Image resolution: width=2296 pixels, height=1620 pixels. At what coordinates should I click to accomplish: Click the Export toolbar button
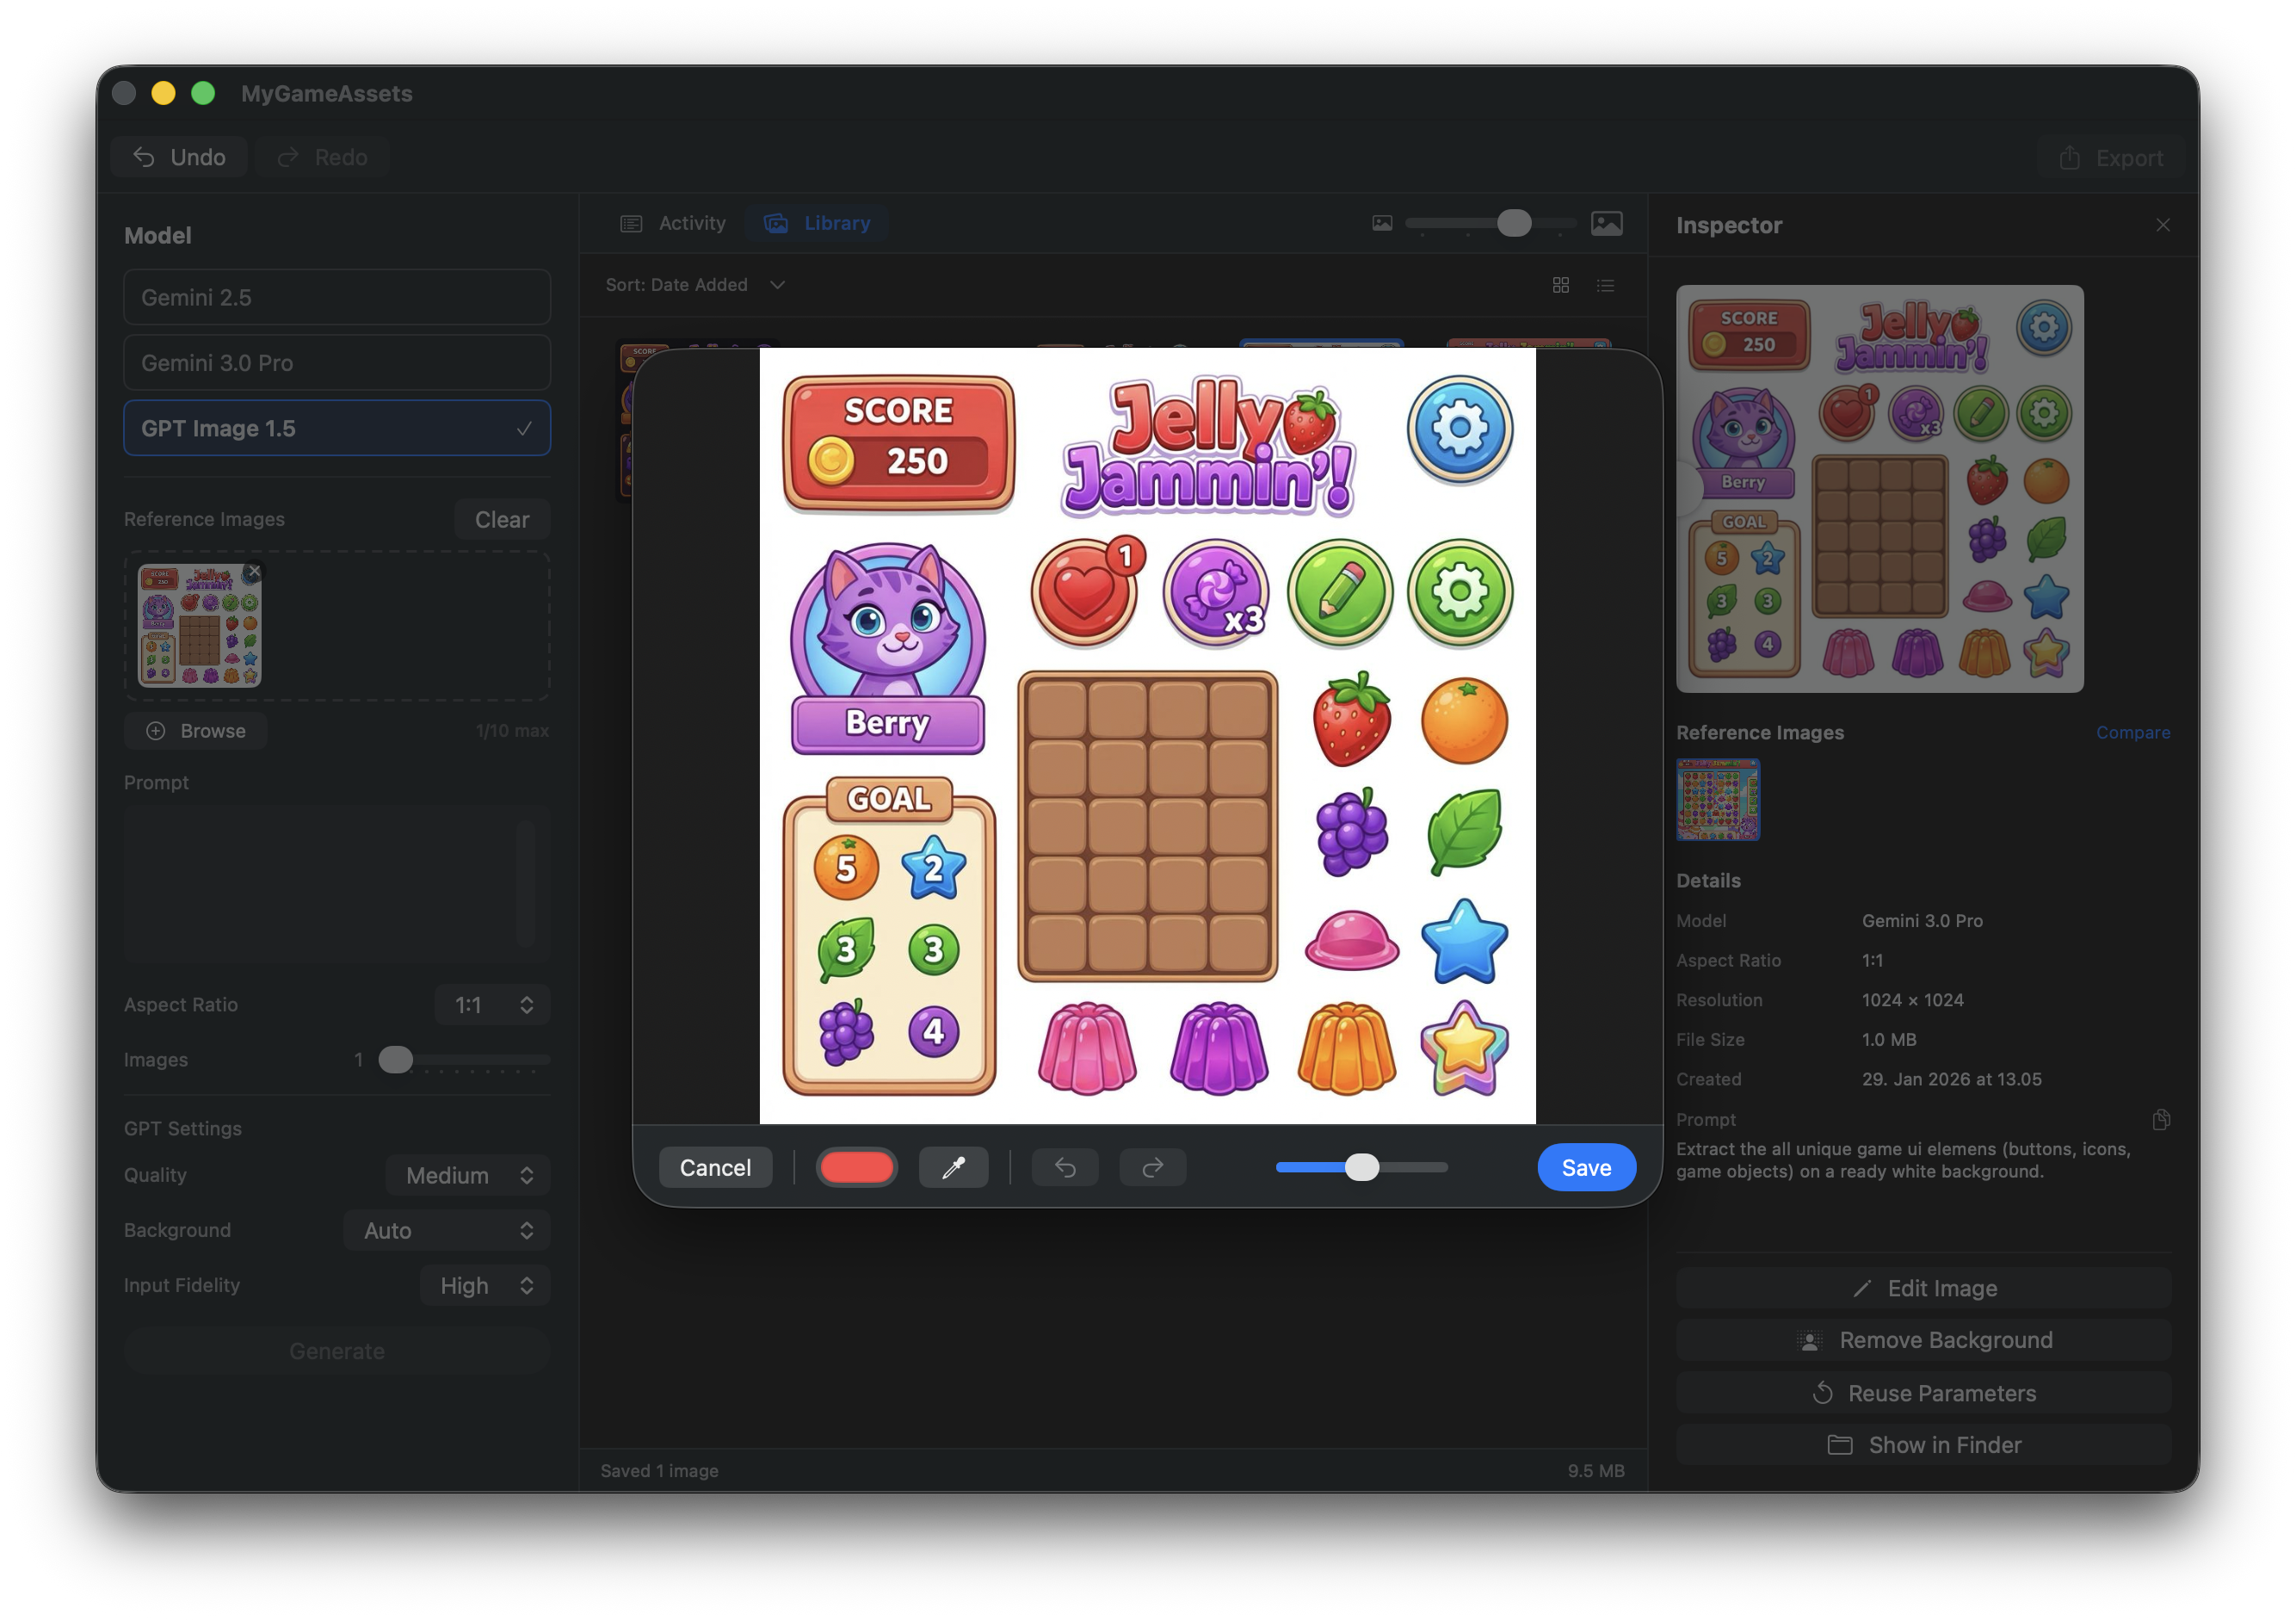[x=2110, y=158]
